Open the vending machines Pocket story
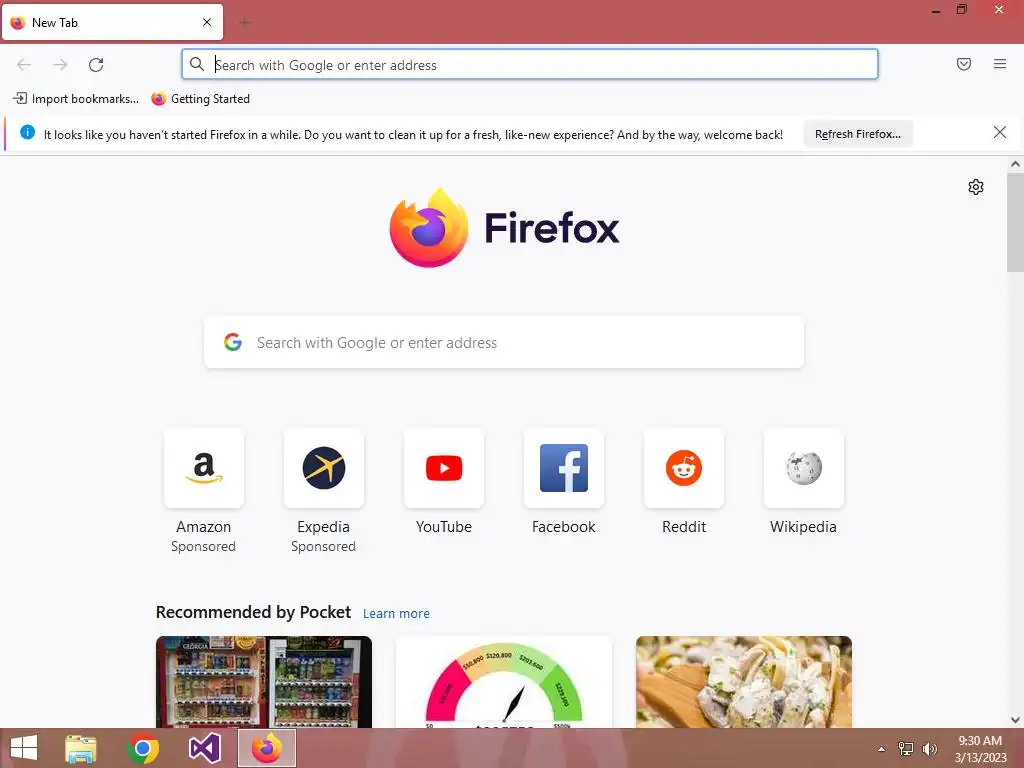This screenshot has height=768, width=1024. pyautogui.click(x=264, y=682)
